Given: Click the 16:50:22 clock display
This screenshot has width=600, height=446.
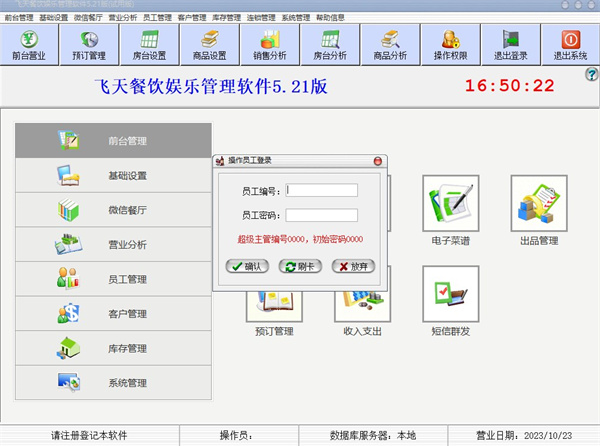Looking at the screenshot, I should 509,85.
